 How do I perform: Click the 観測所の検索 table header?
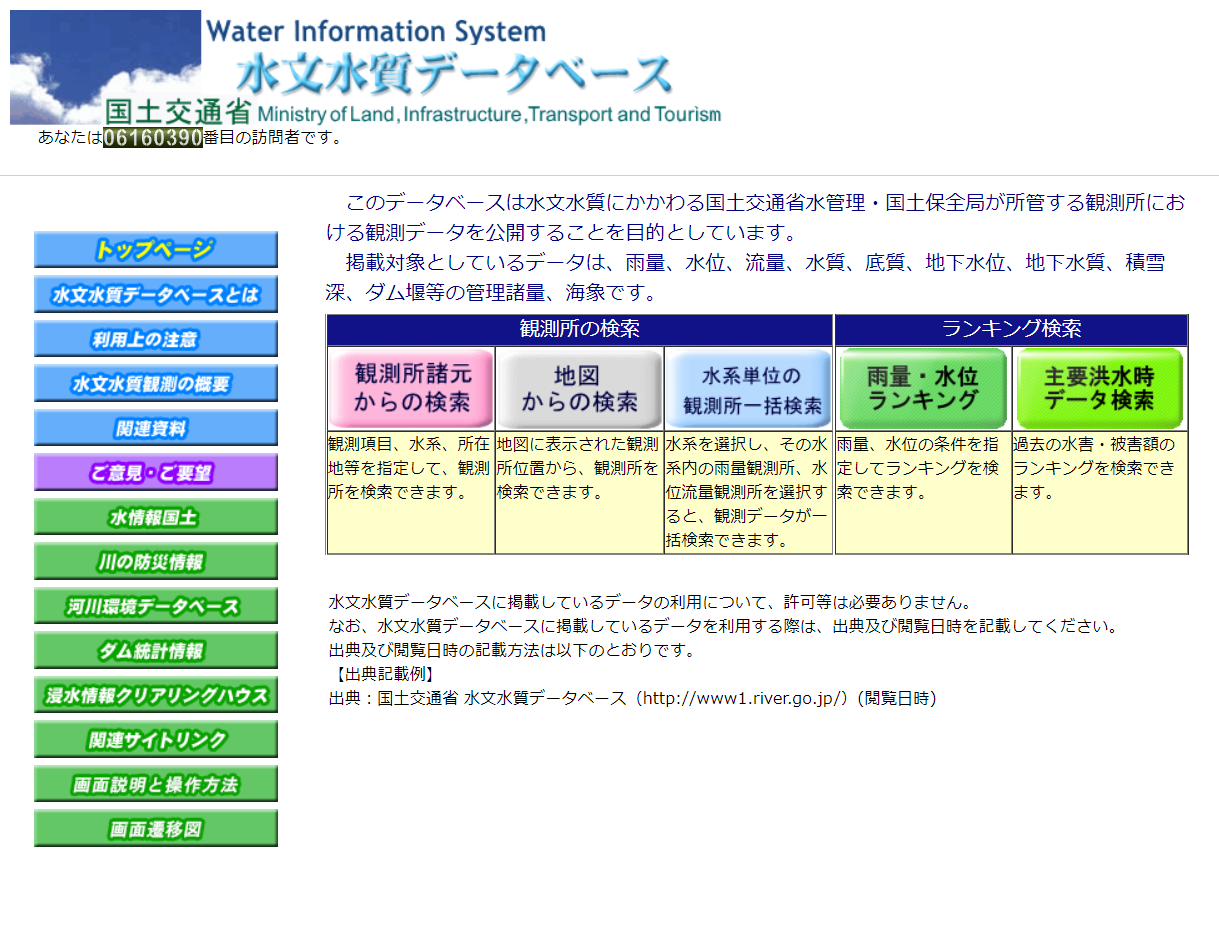coord(580,329)
